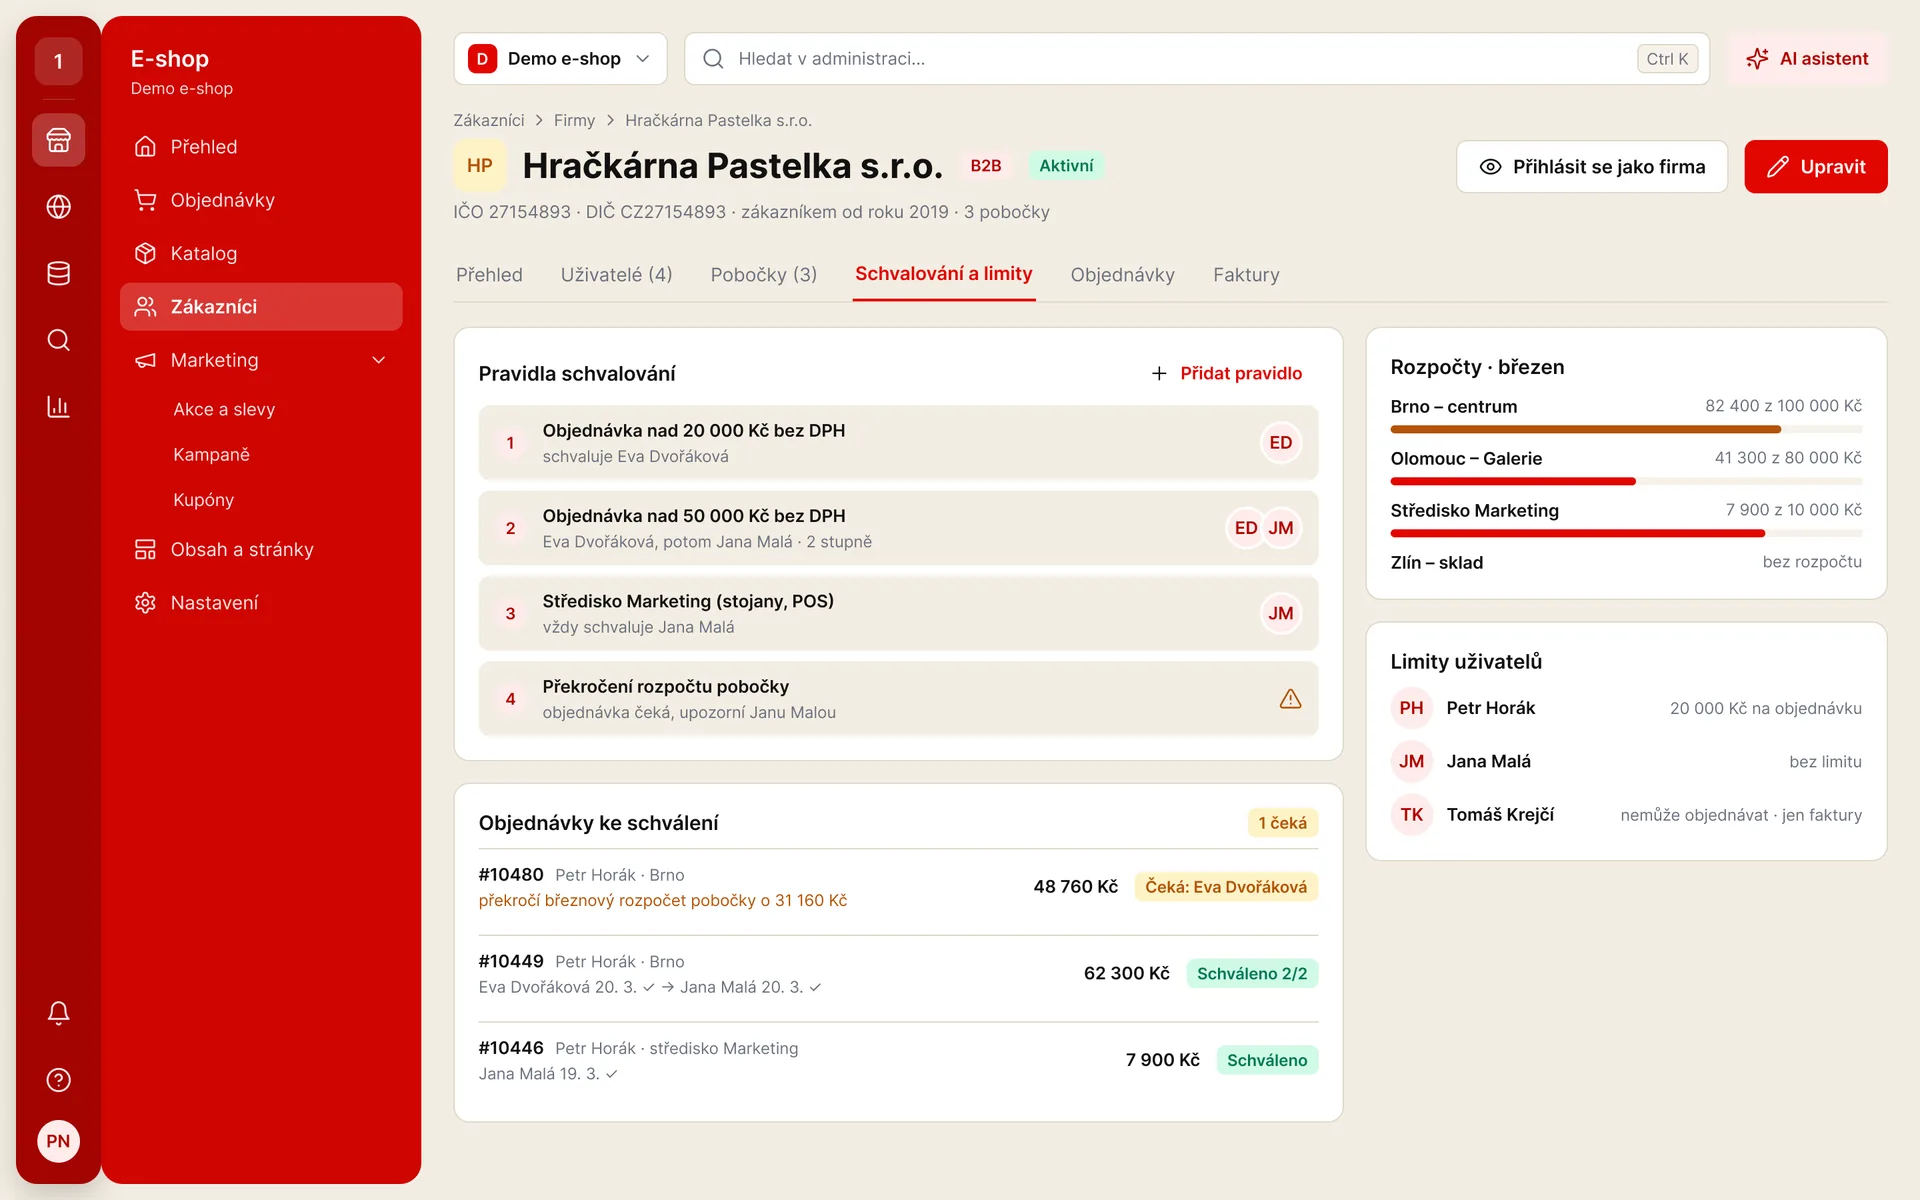The image size is (1920, 1200).
Task: Switch to the Objednávky tab
Action: click(1122, 275)
